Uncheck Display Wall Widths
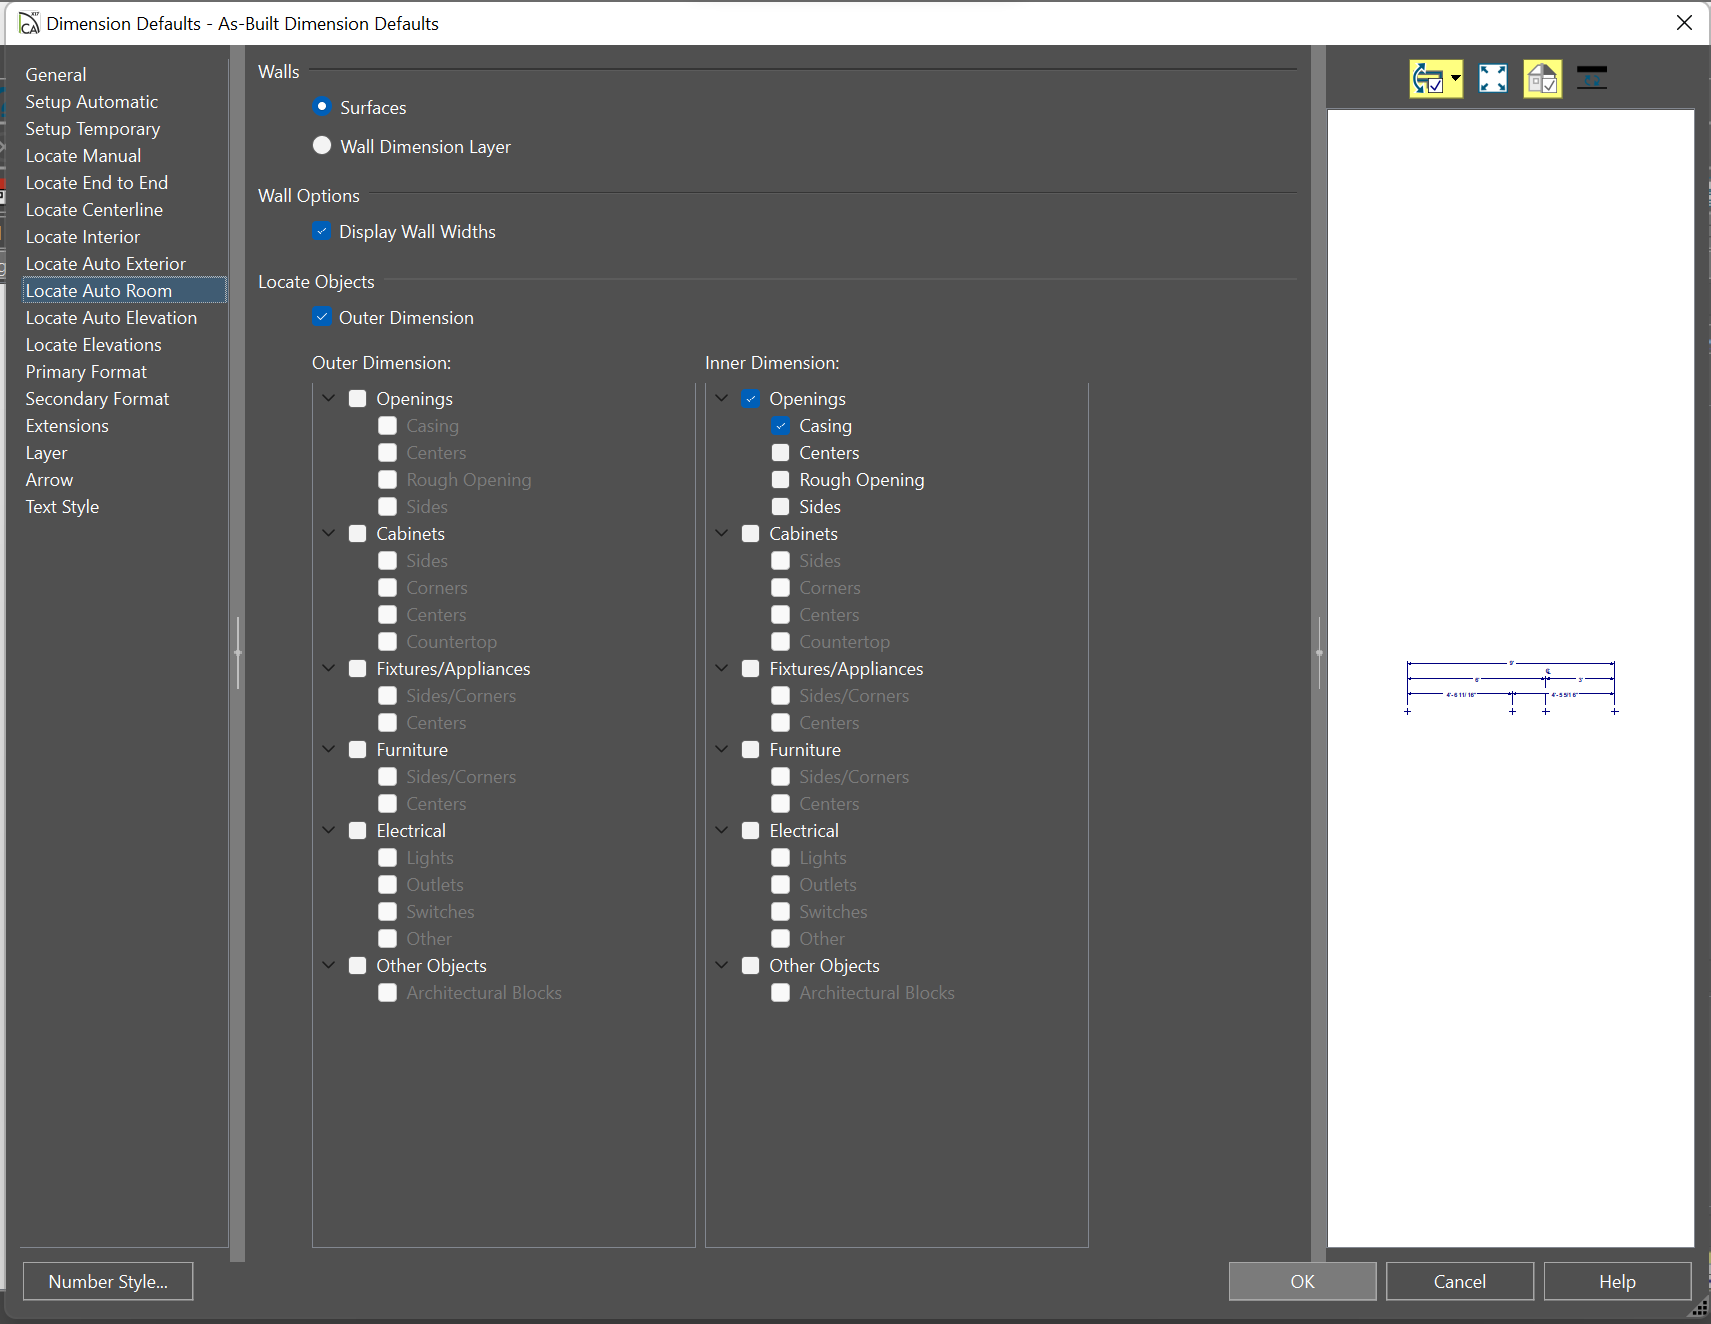Image resolution: width=1711 pixels, height=1324 pixels. pos(322,231)
